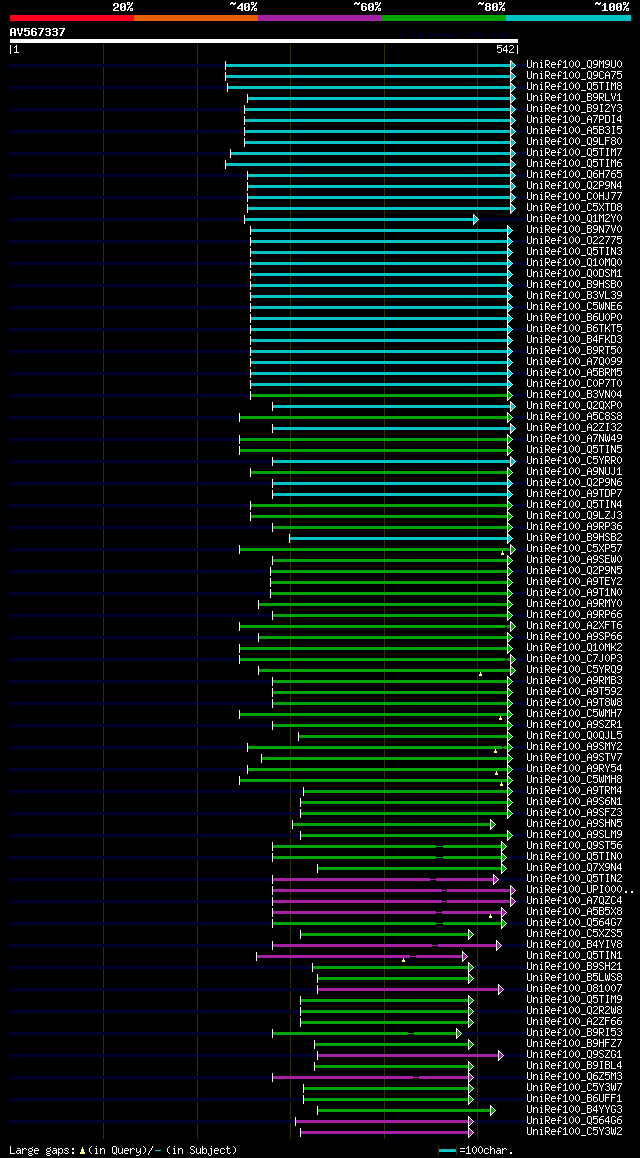Click the yellow query gap triangle in the legend
The image size is (640, 1158).
point(82,1150)
